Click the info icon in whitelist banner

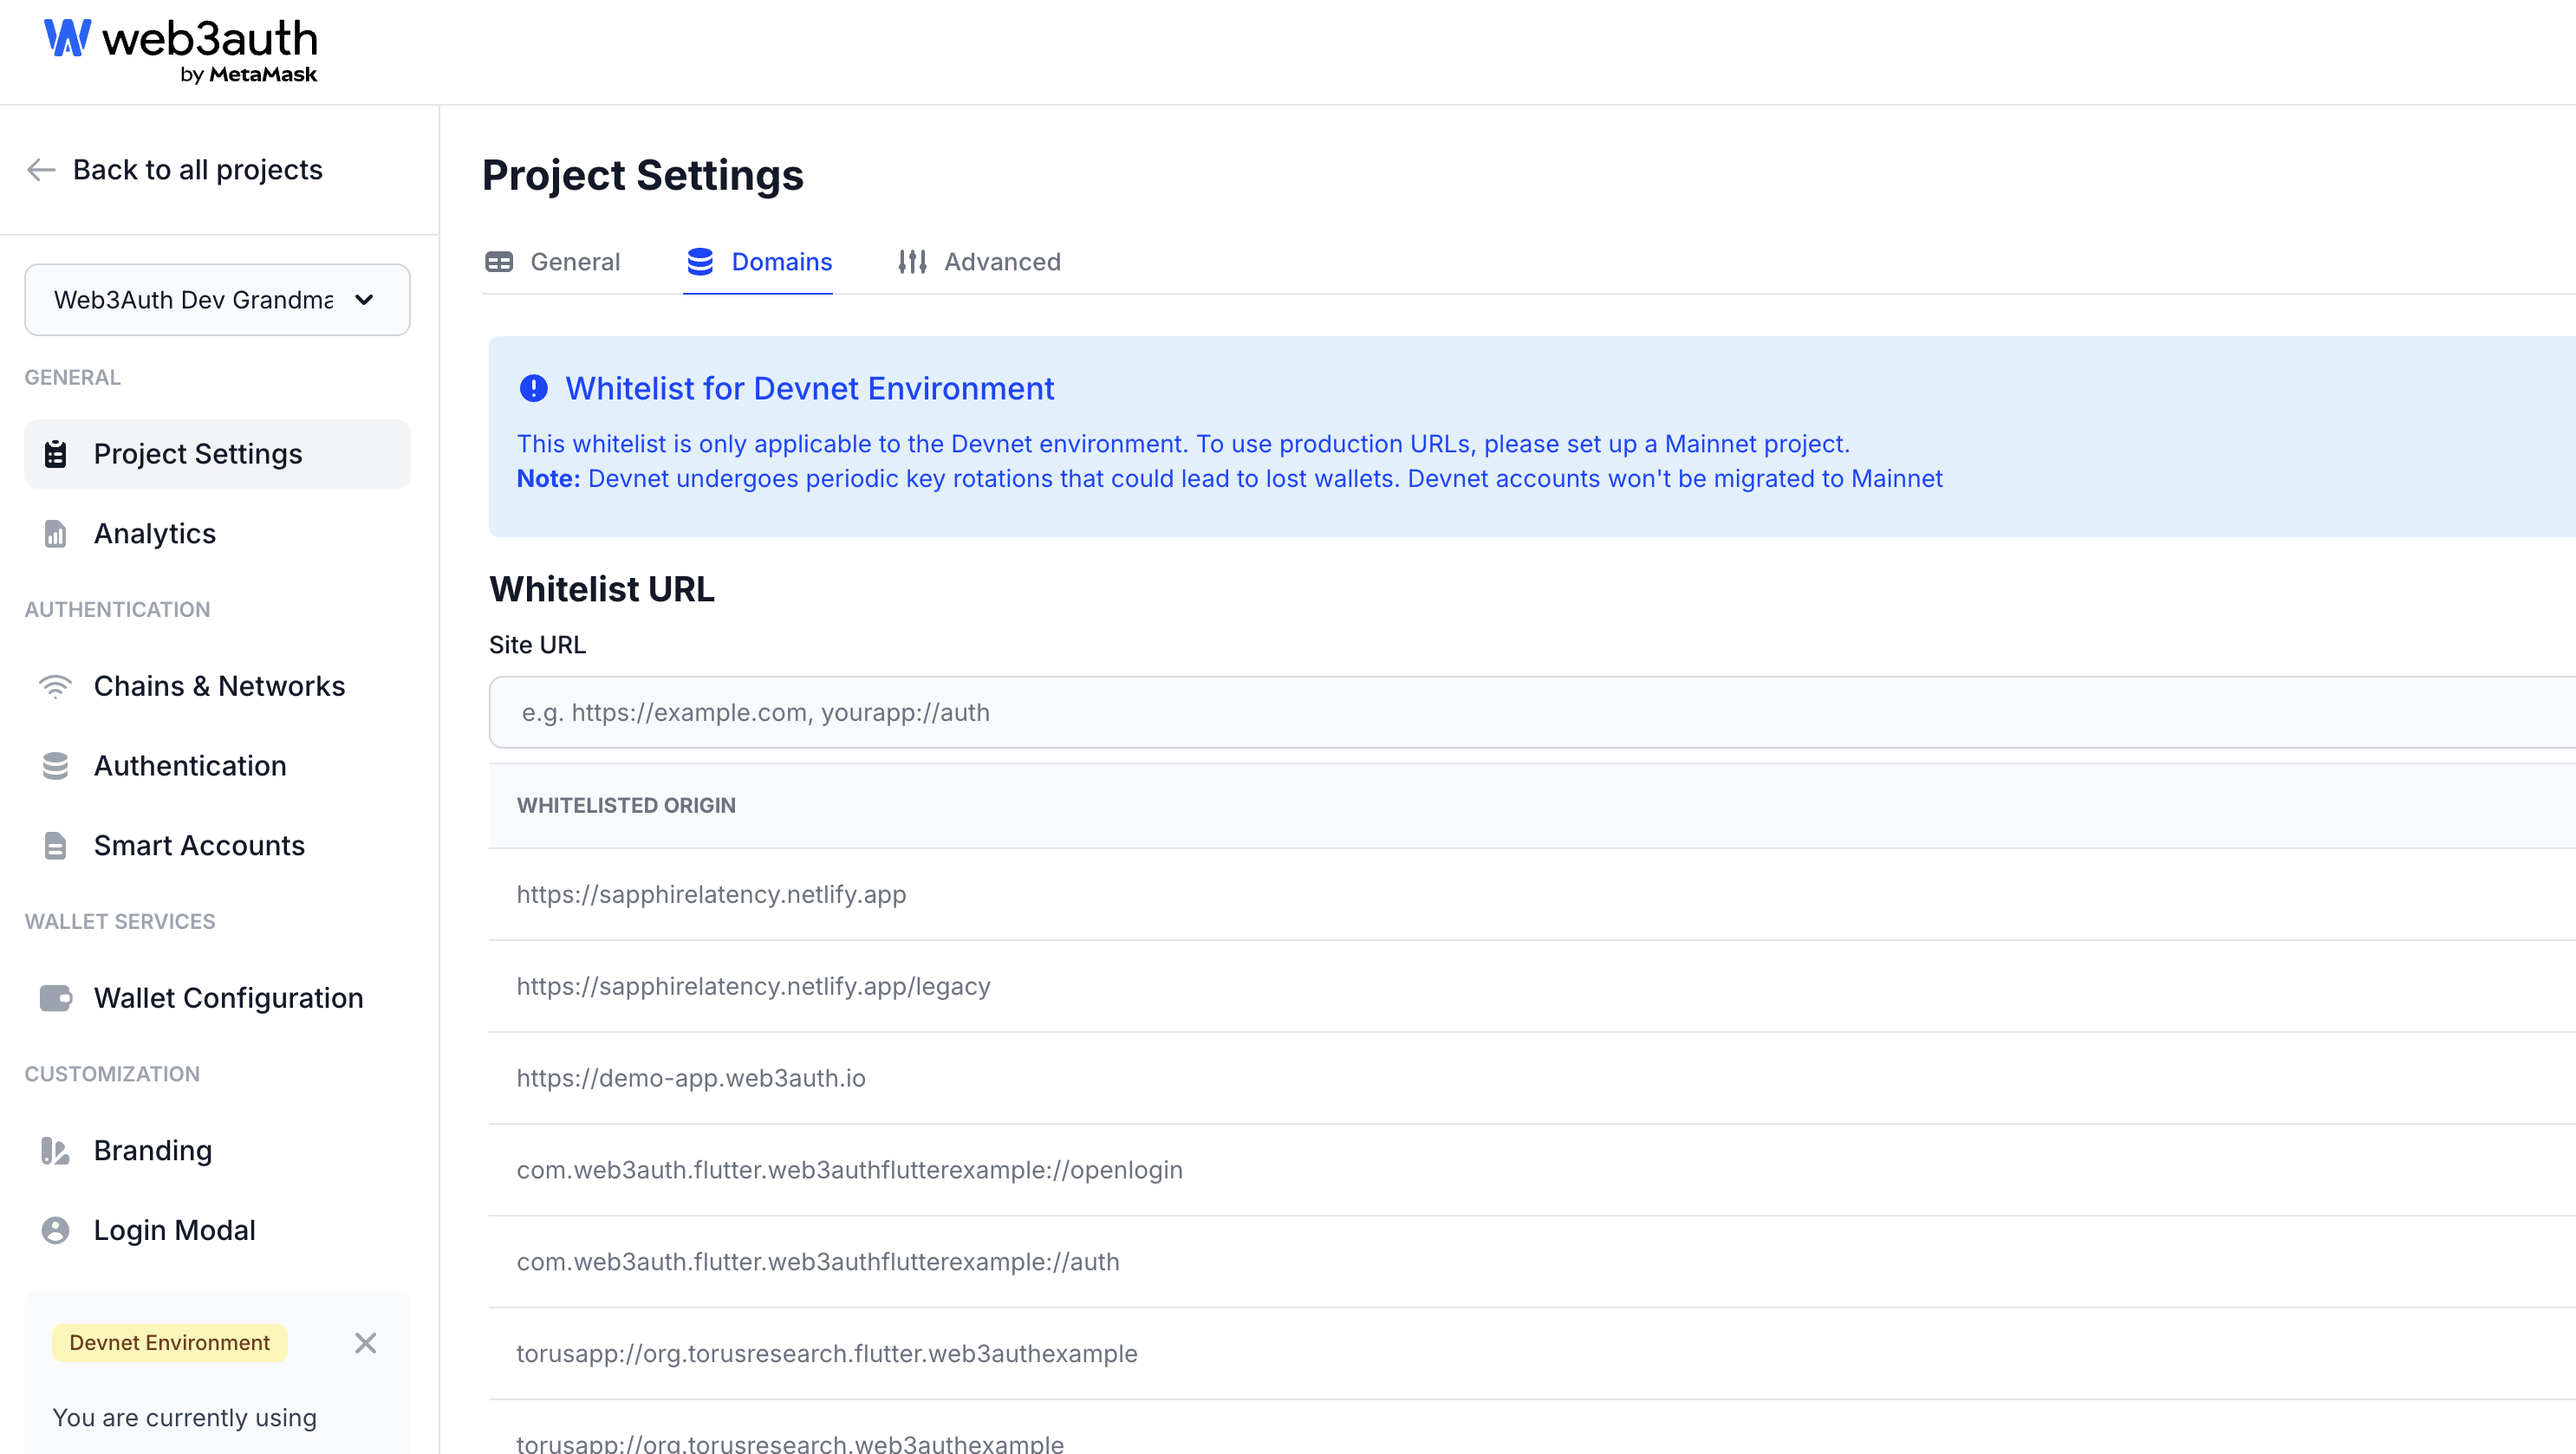(x=534, y=388)
